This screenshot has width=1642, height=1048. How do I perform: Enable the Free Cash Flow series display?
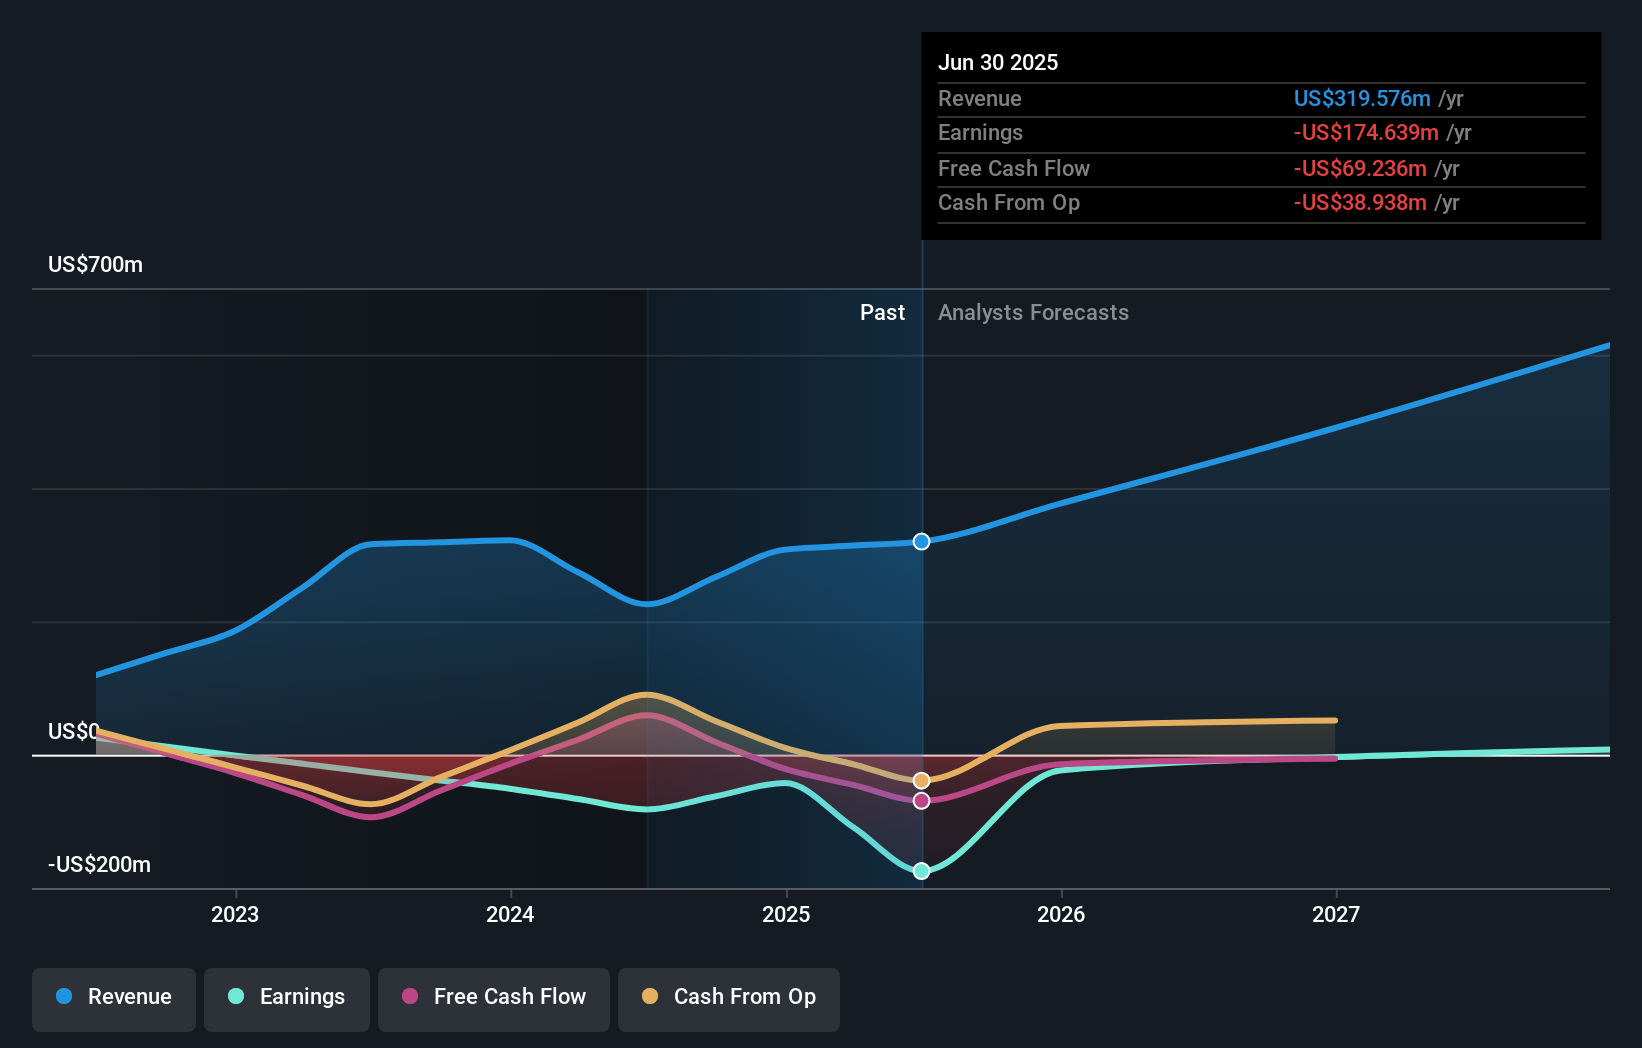pos(493,998)
